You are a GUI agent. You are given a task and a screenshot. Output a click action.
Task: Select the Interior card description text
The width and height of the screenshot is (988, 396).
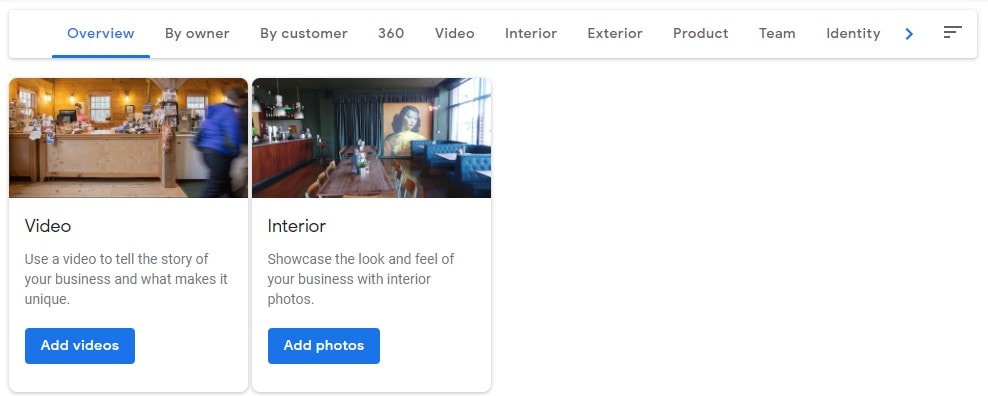tap(360, 279)
